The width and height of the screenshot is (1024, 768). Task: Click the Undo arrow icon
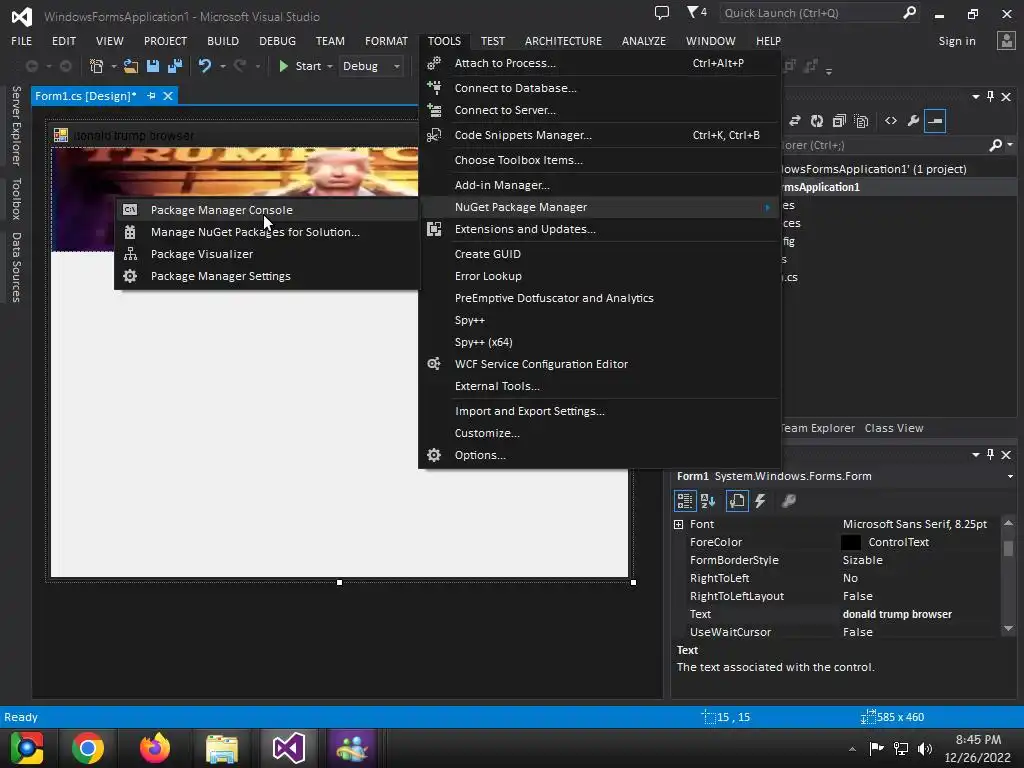[x=205, y=66]
